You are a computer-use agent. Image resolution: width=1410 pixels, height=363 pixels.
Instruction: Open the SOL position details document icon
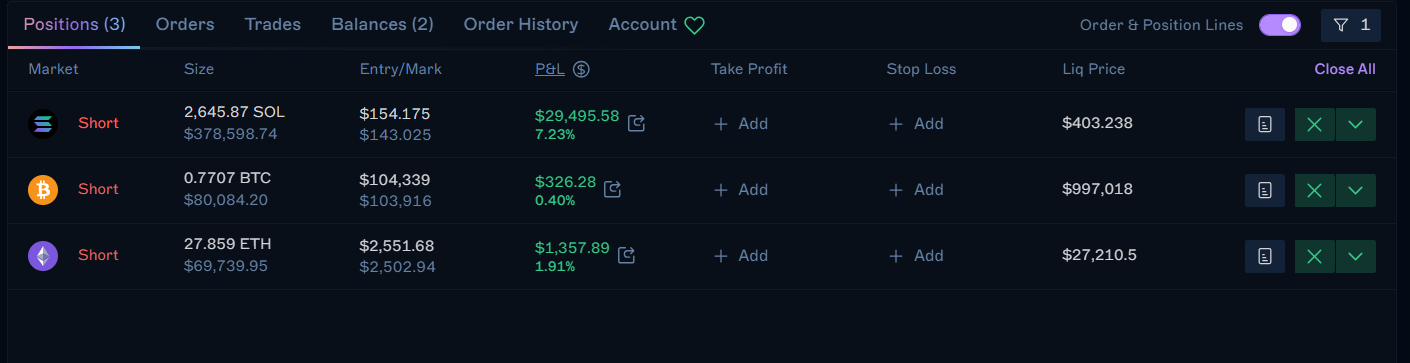(x=1264, y=124)
